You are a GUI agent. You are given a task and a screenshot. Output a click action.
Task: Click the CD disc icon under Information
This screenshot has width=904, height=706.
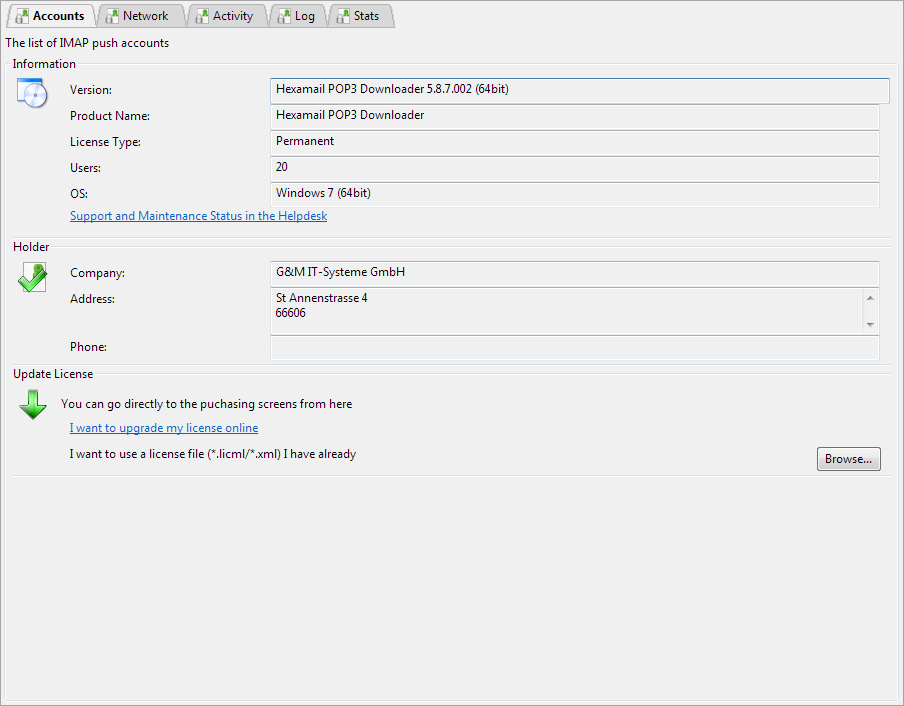click(x=32, y=92)
